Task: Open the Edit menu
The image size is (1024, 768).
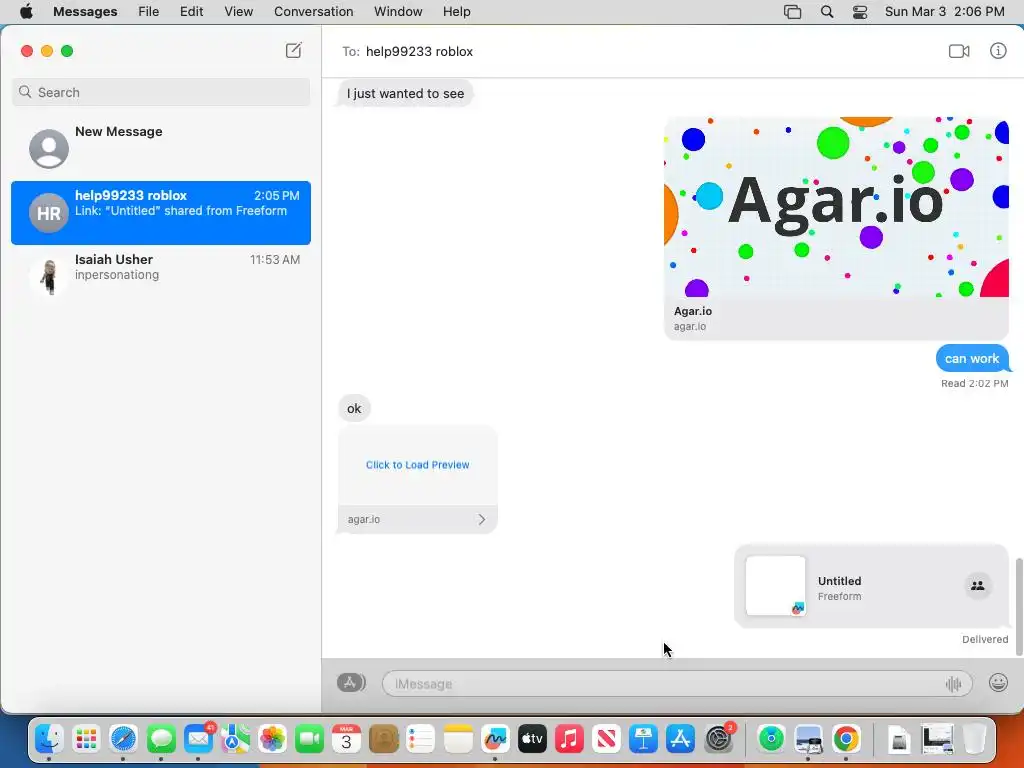Action: tap(191, 12)
